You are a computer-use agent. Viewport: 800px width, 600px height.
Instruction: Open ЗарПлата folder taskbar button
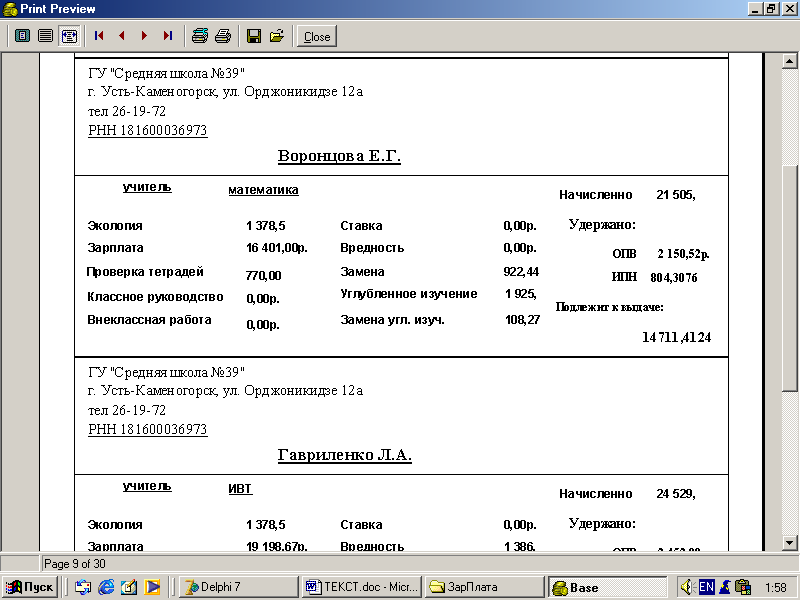click(485, 587)
